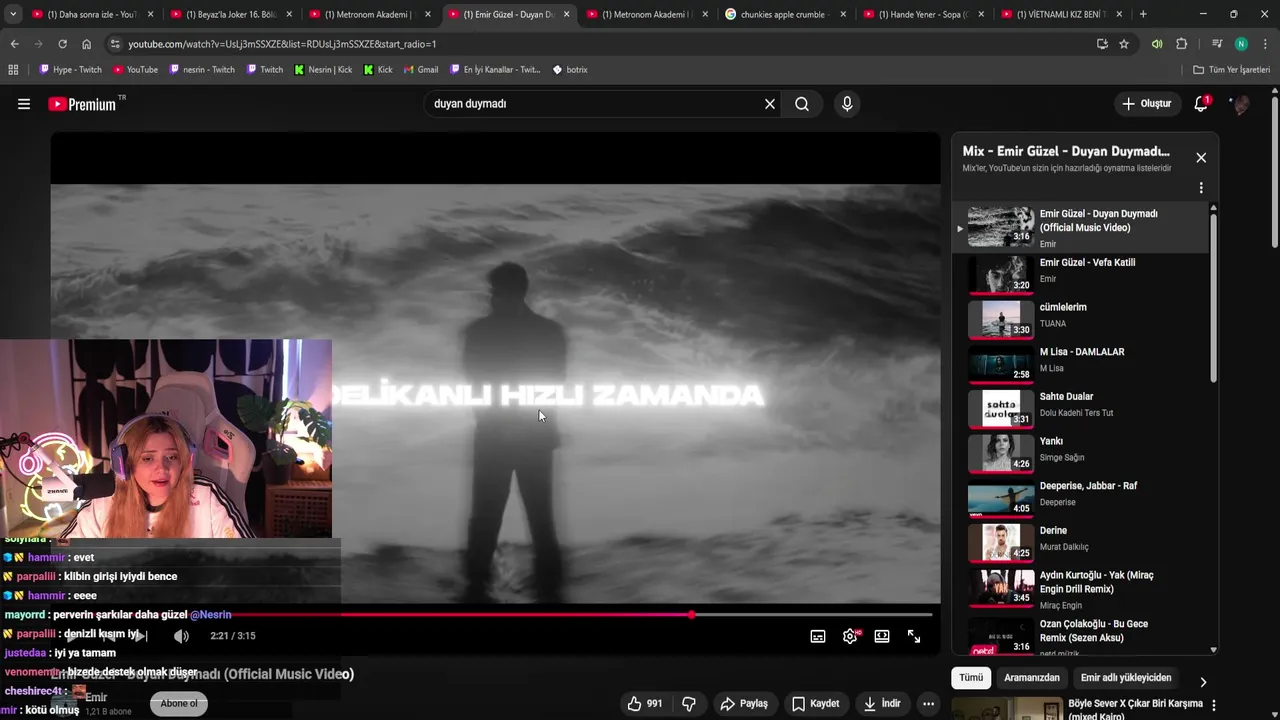Open Chrome's three-dot menu
1280x720 pixels.
click(1263, 44)
